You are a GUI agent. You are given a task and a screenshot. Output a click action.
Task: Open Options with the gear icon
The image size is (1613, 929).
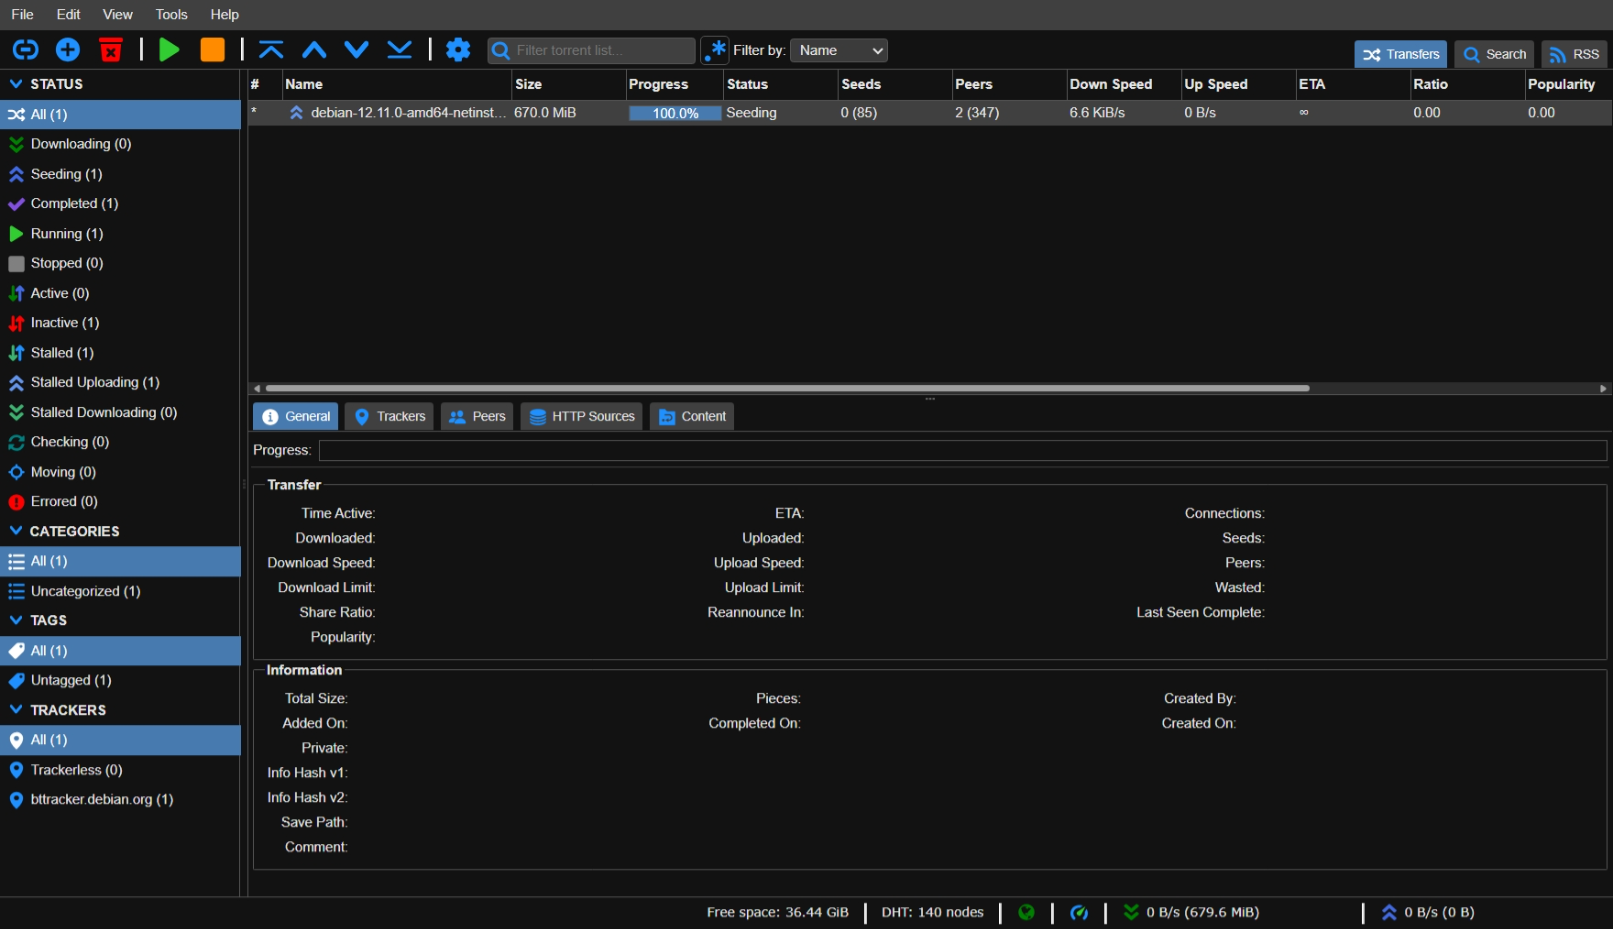coord(458,50)
